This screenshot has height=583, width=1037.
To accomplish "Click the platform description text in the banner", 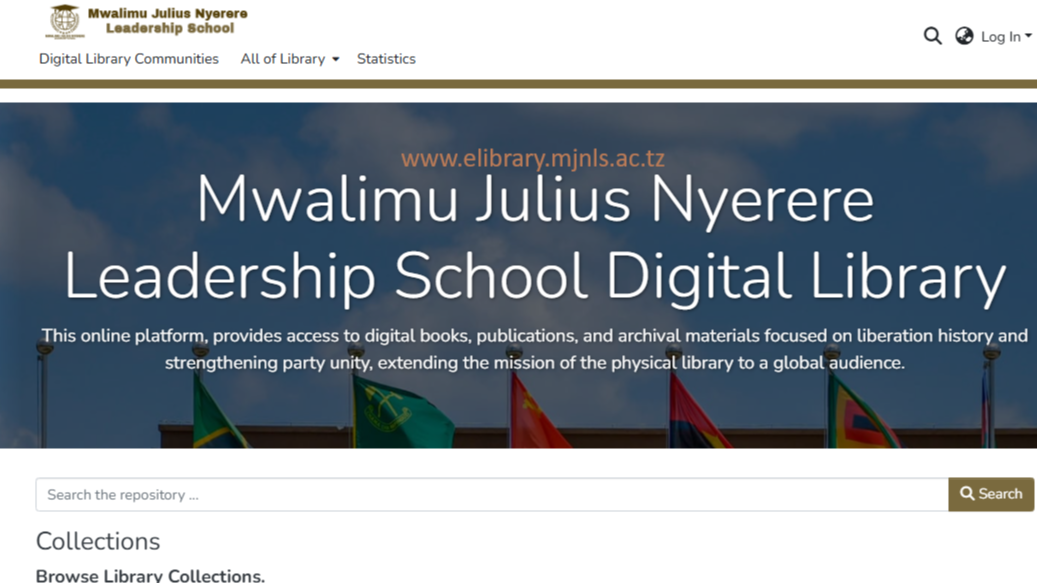I will [x=533, y=349].
